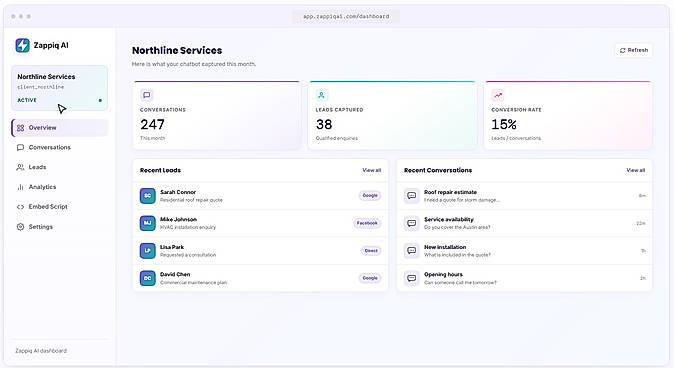
Task: Click the Embed Script code brackets icon
Action: point(20,207)
